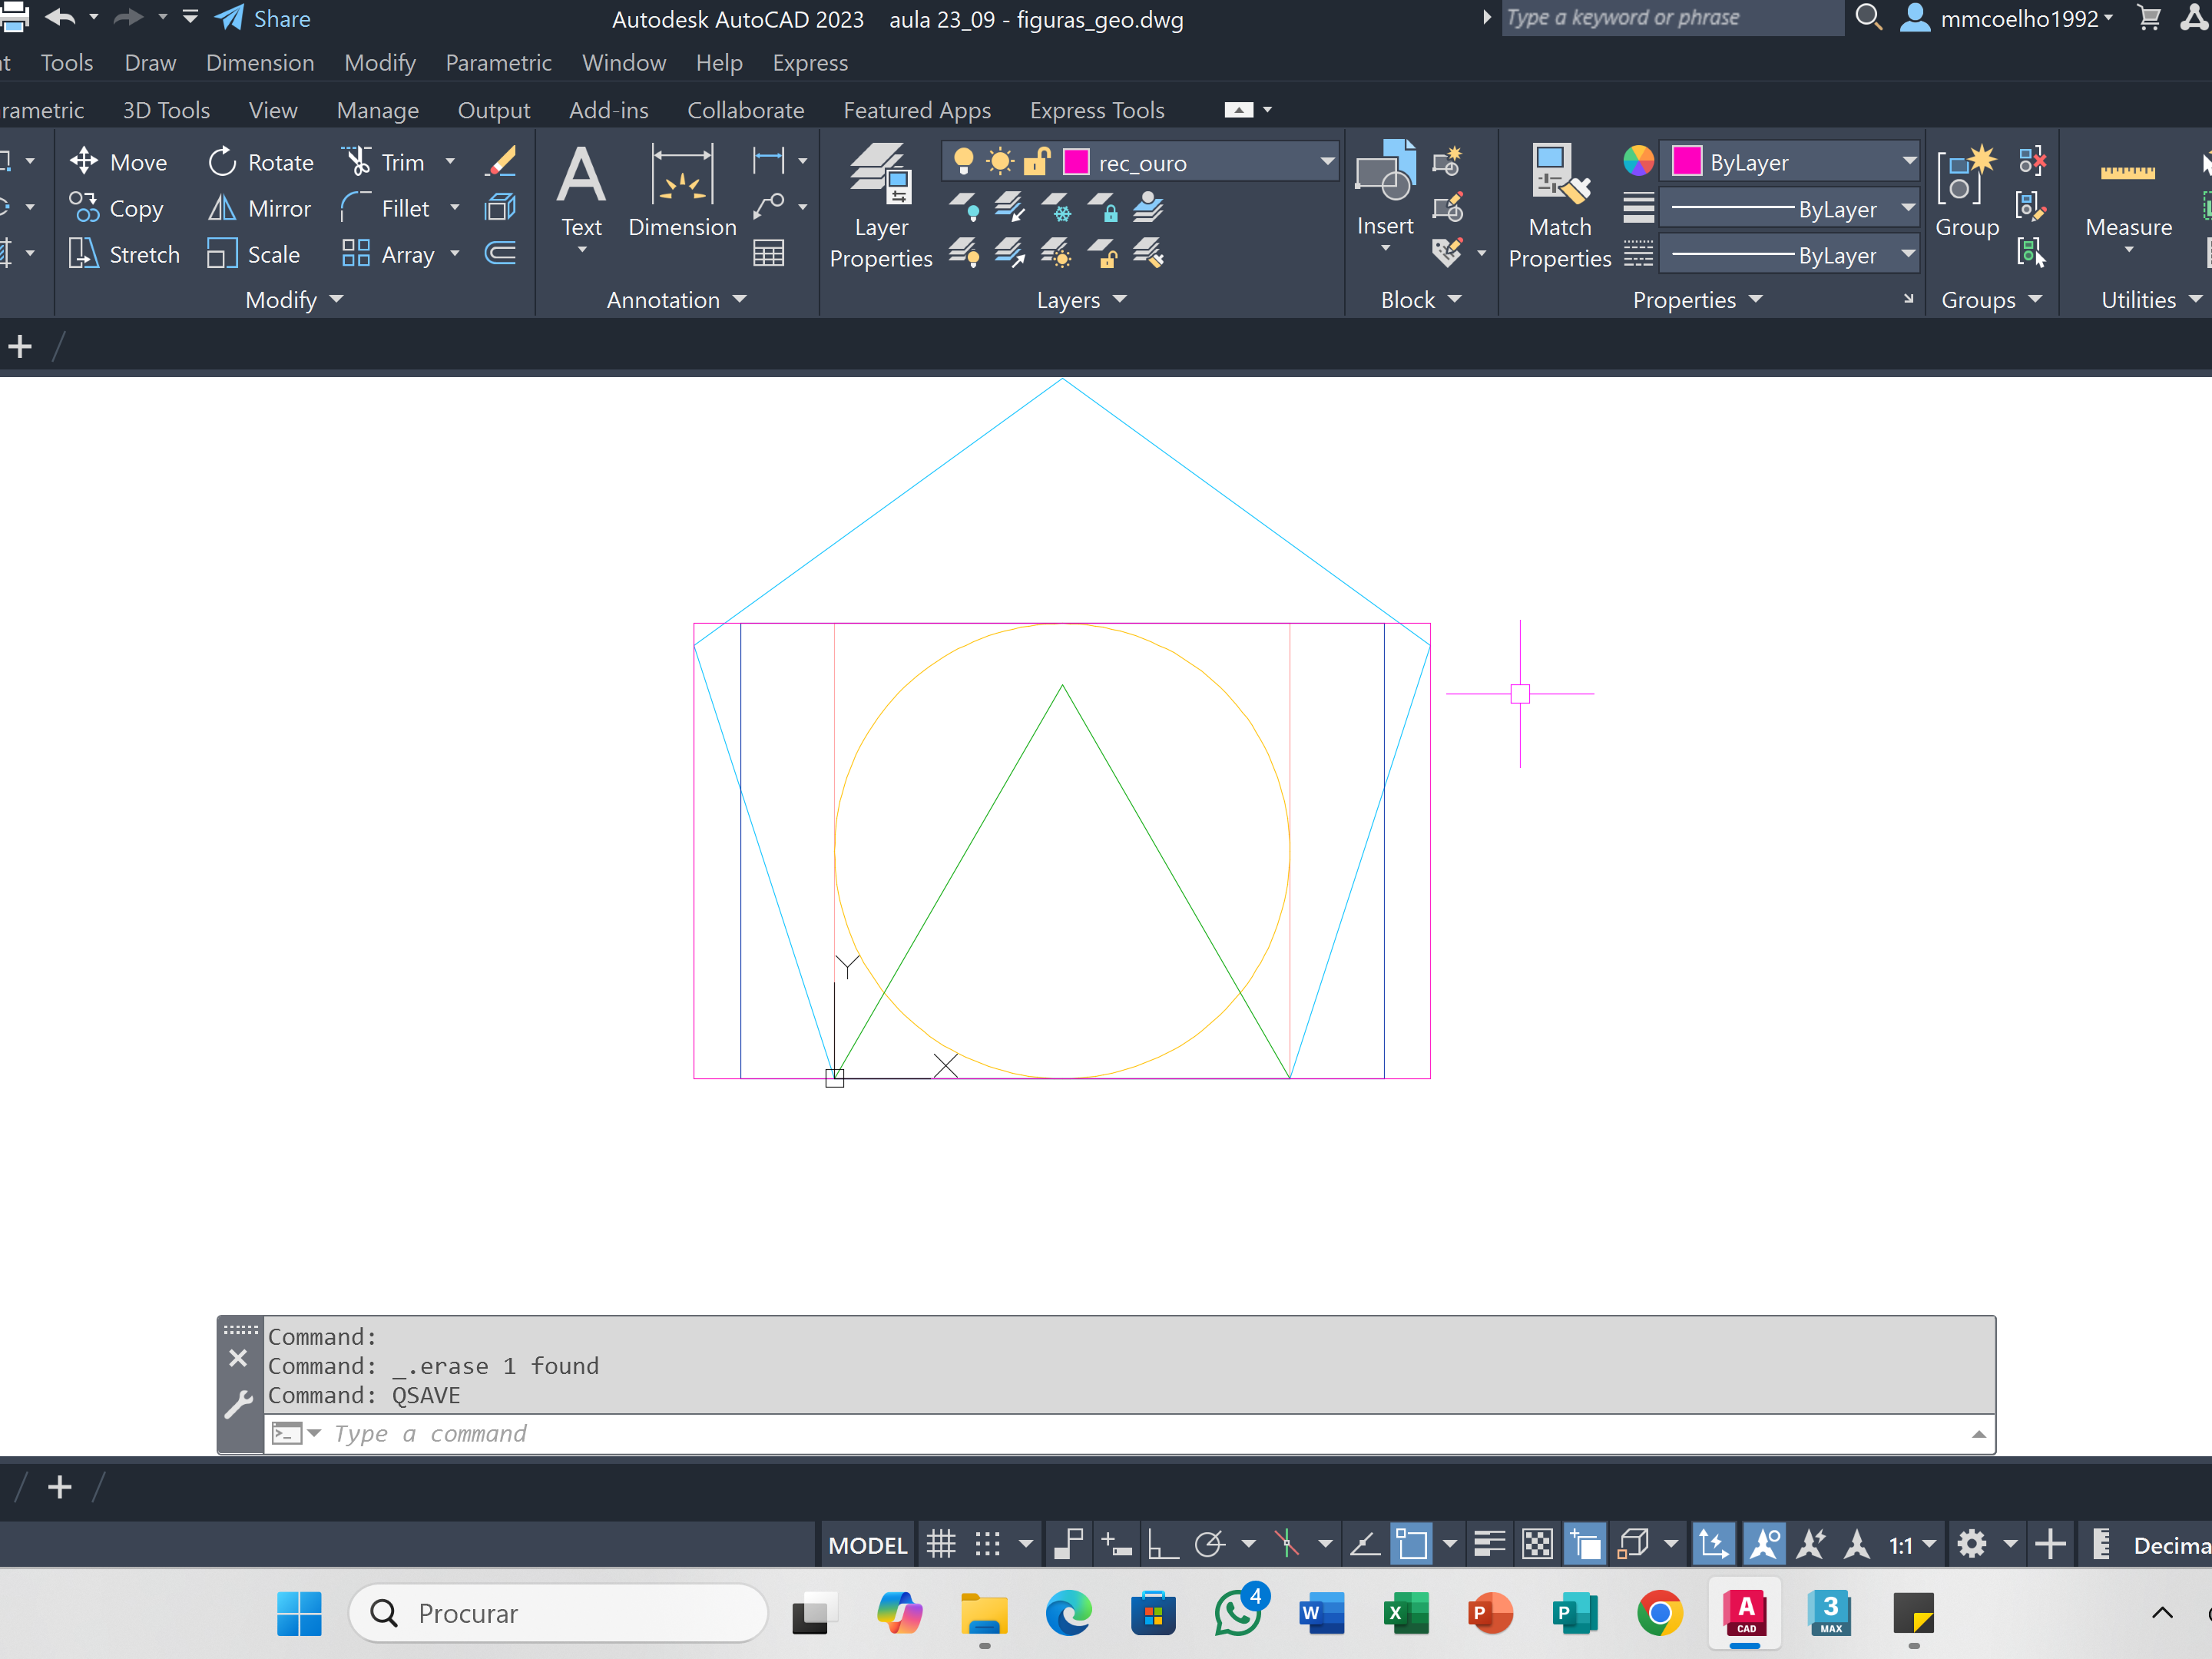Switch to the Express Tools tab
The image size is (2212, 1659).
[1097, 110]
